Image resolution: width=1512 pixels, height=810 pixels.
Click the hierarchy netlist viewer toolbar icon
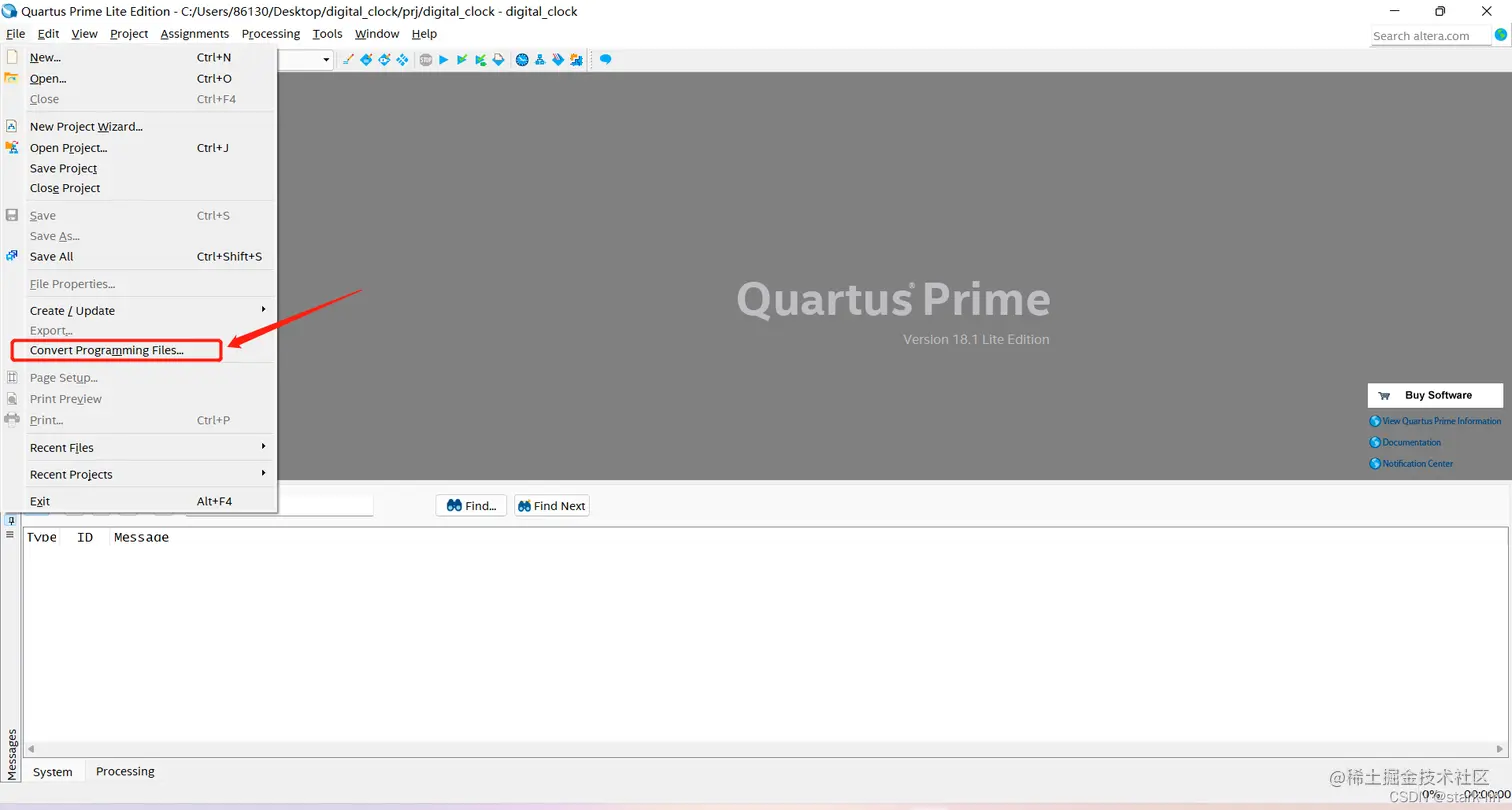(540, 60)
